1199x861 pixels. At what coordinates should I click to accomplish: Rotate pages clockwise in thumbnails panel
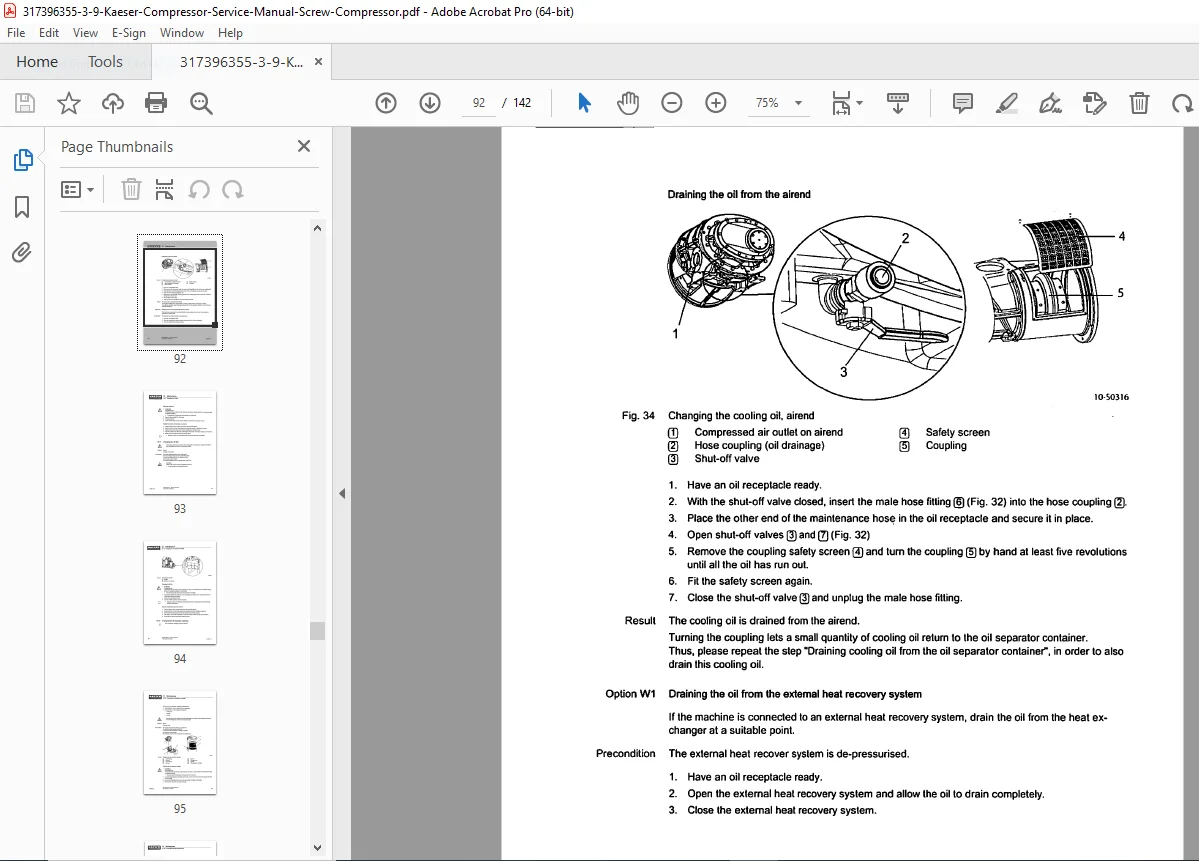(232, 190)
